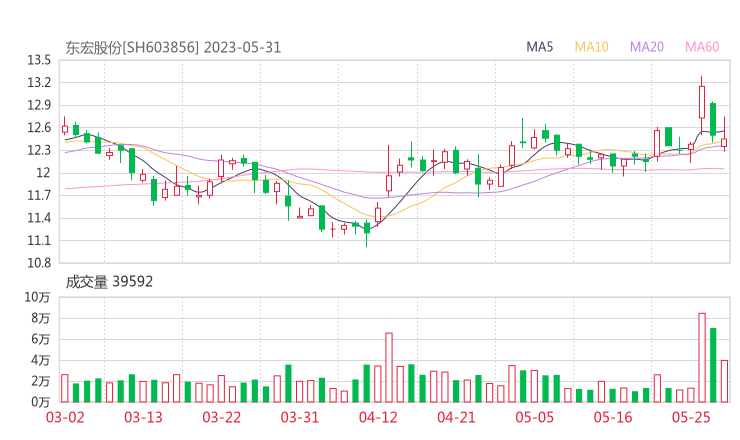Click the 成交量 39592 volume label
740x440 pixels.
point(109,282)
